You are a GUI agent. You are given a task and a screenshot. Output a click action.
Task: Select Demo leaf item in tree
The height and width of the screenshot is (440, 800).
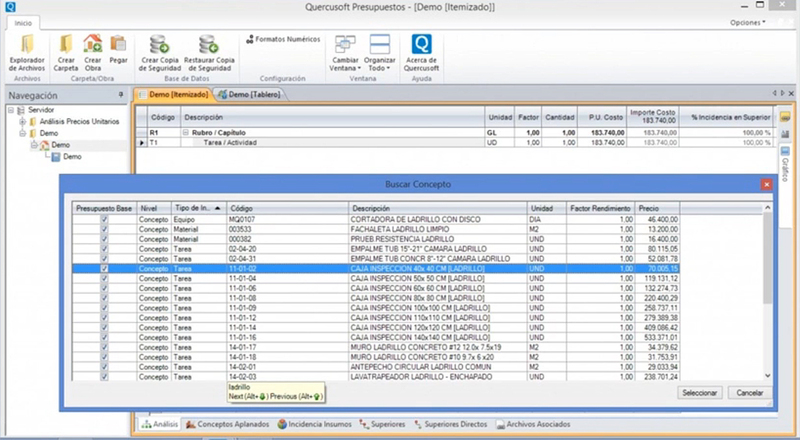[x=67, y=157]
